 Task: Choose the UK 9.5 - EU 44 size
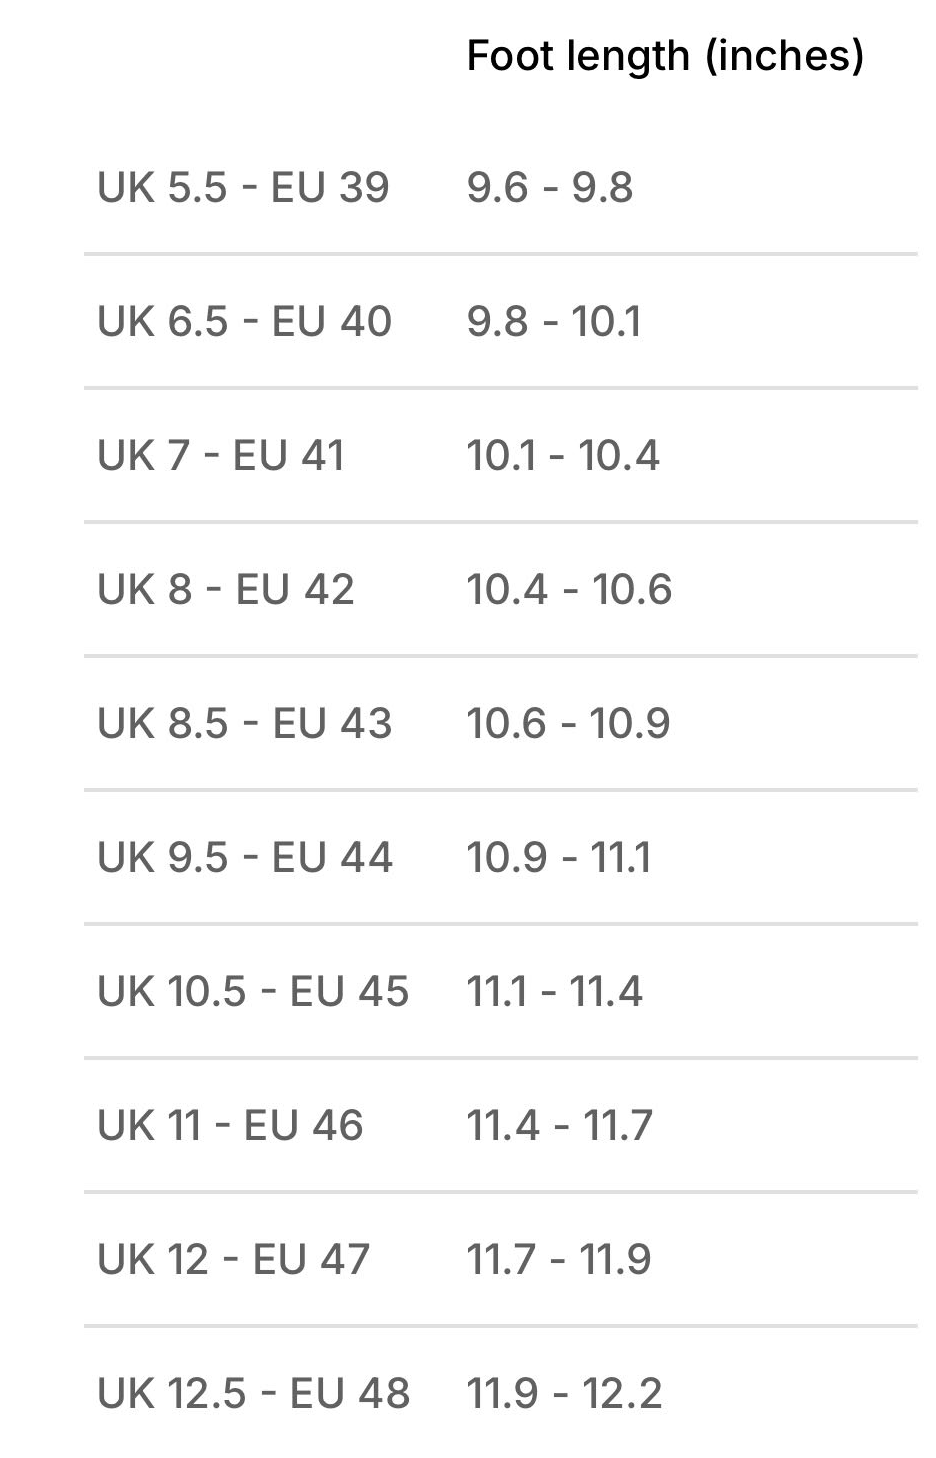[245, 858]
